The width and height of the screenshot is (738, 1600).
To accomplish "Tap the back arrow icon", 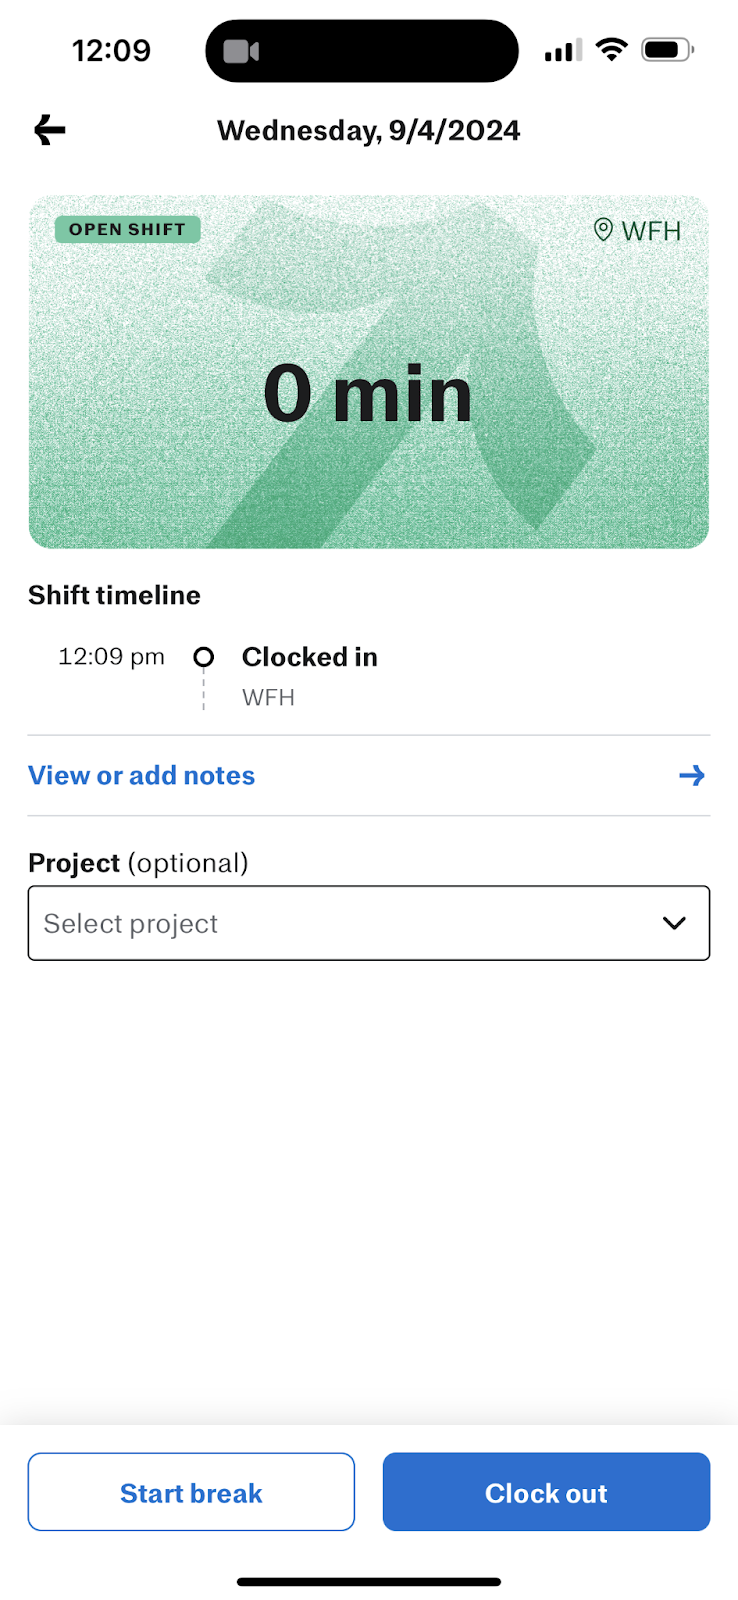I will 49,130.
